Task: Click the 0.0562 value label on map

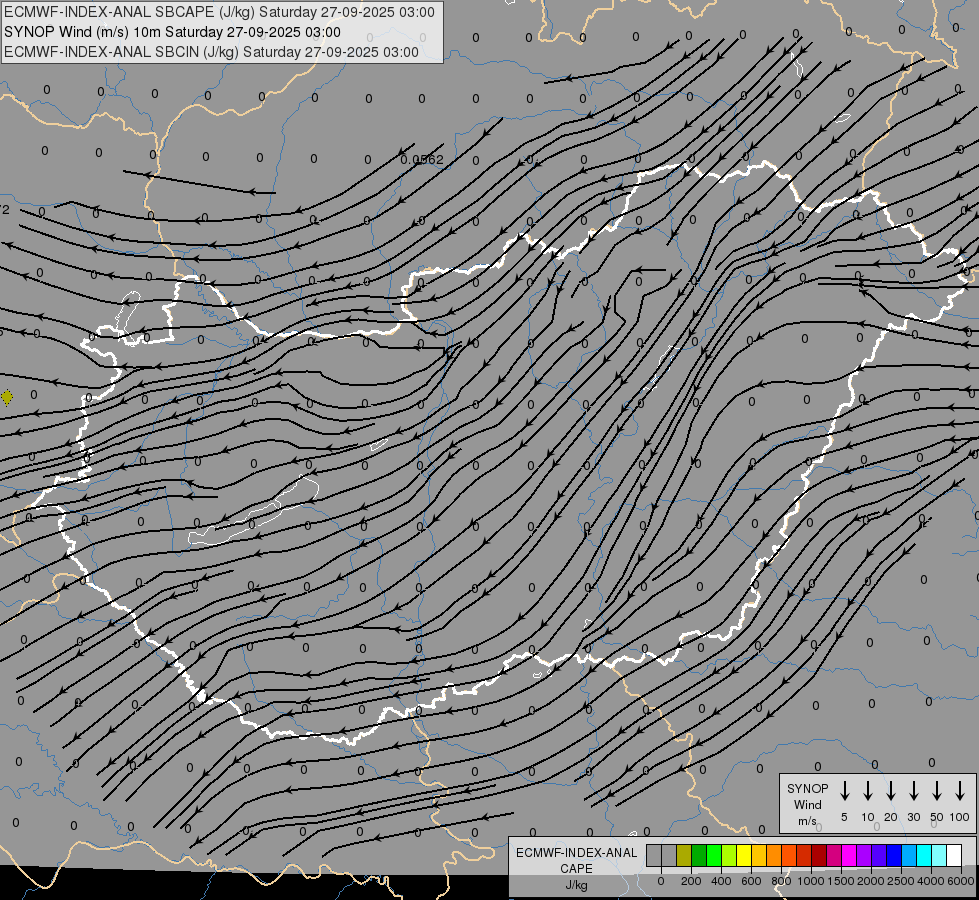Action: pos(422,160)
